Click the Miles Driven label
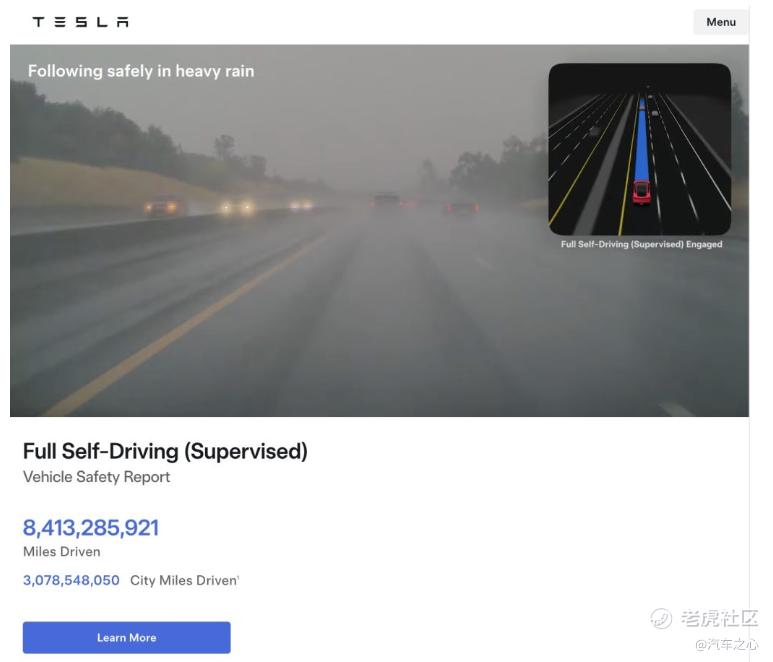The height and width of the screenshot is (662, 773). [x=62, y=552]
